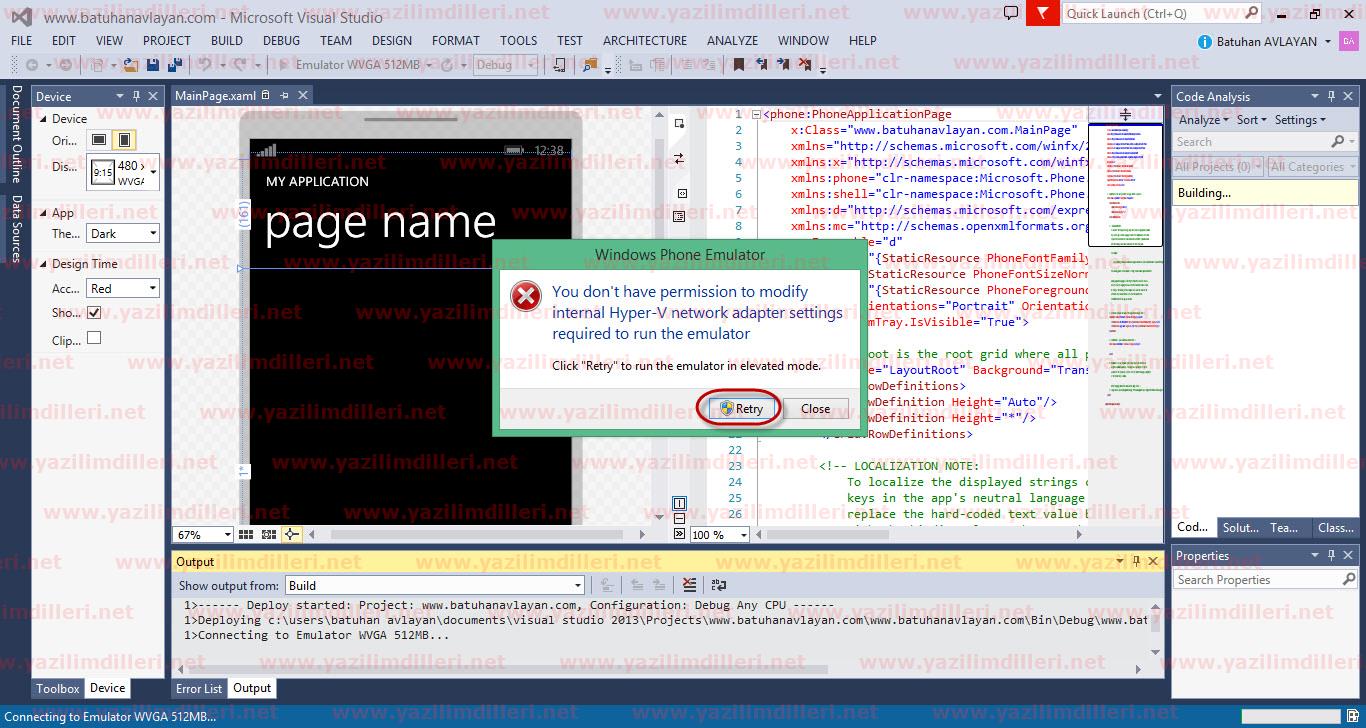The image size is (1366, 728).
Task: Click the horizontal split view icon
Action: click(x=680, y=519)
